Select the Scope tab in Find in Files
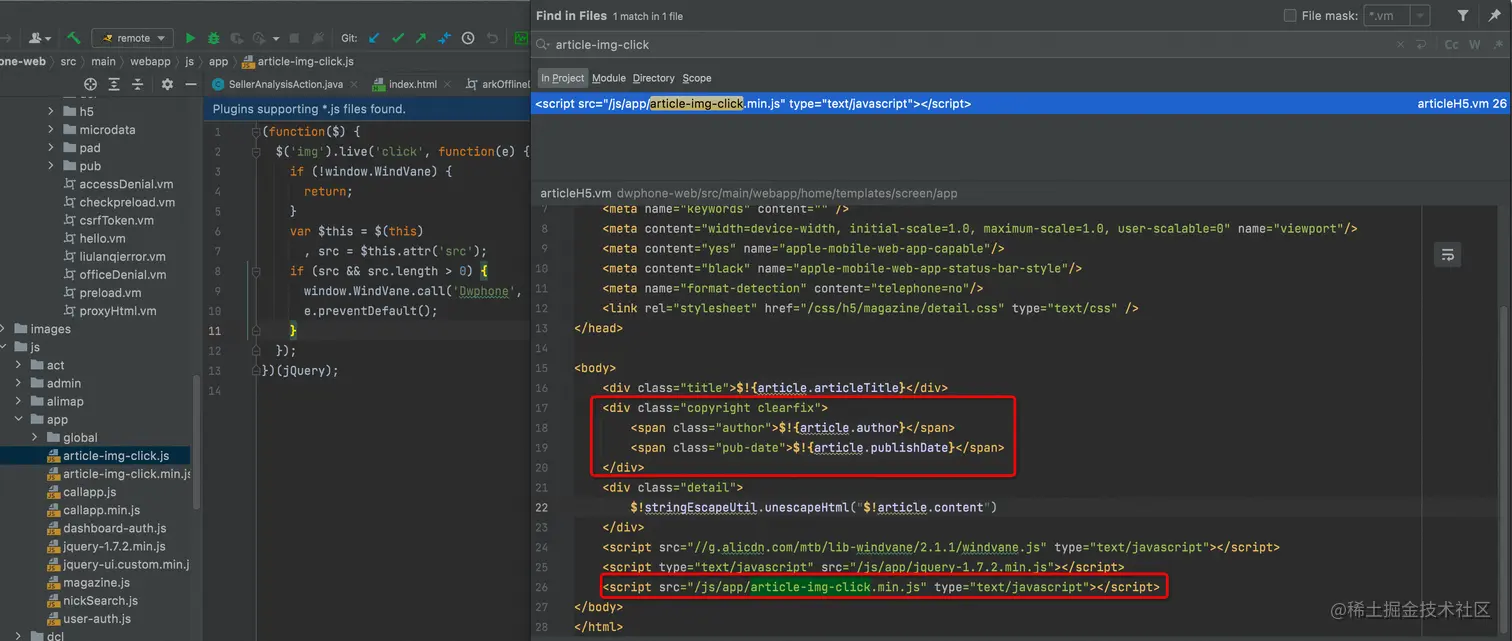This screenshot has width=1512, height=641. [x=697, y=78]
